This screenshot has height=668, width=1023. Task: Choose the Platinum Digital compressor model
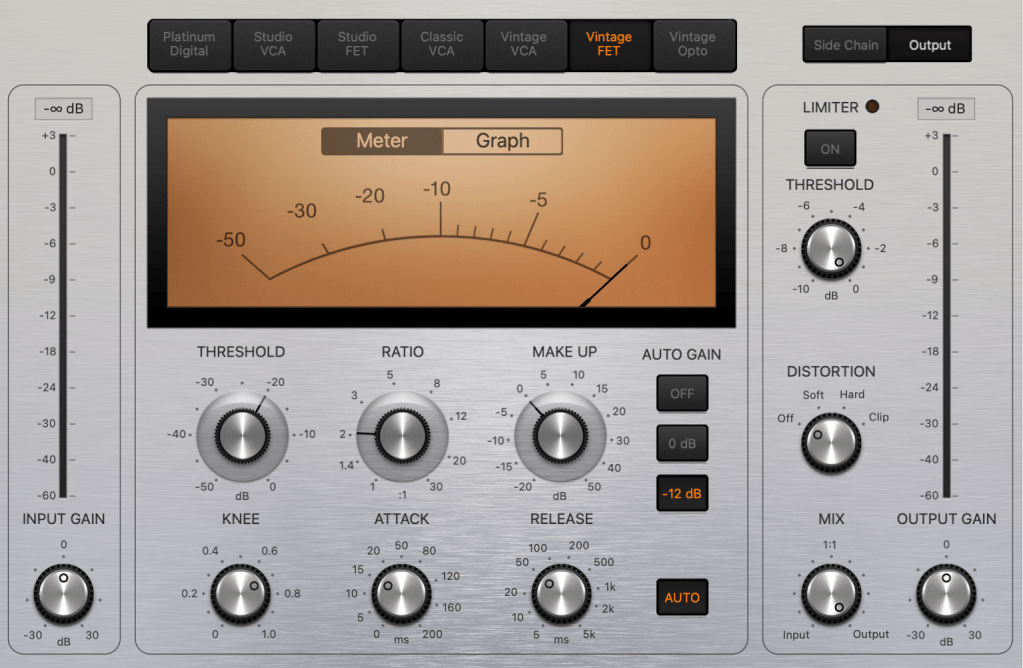pyautogui.click(x=190, y=45)
